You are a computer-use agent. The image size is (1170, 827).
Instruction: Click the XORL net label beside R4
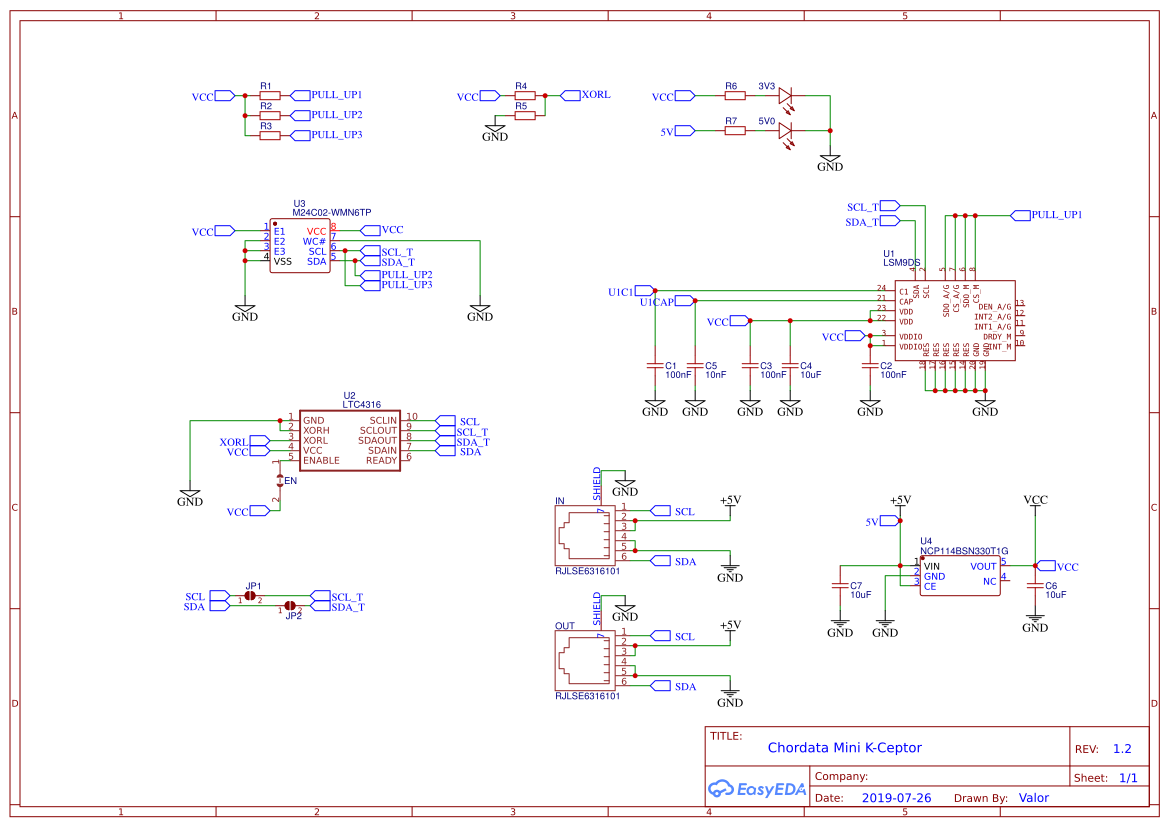(x=592, y=95)
